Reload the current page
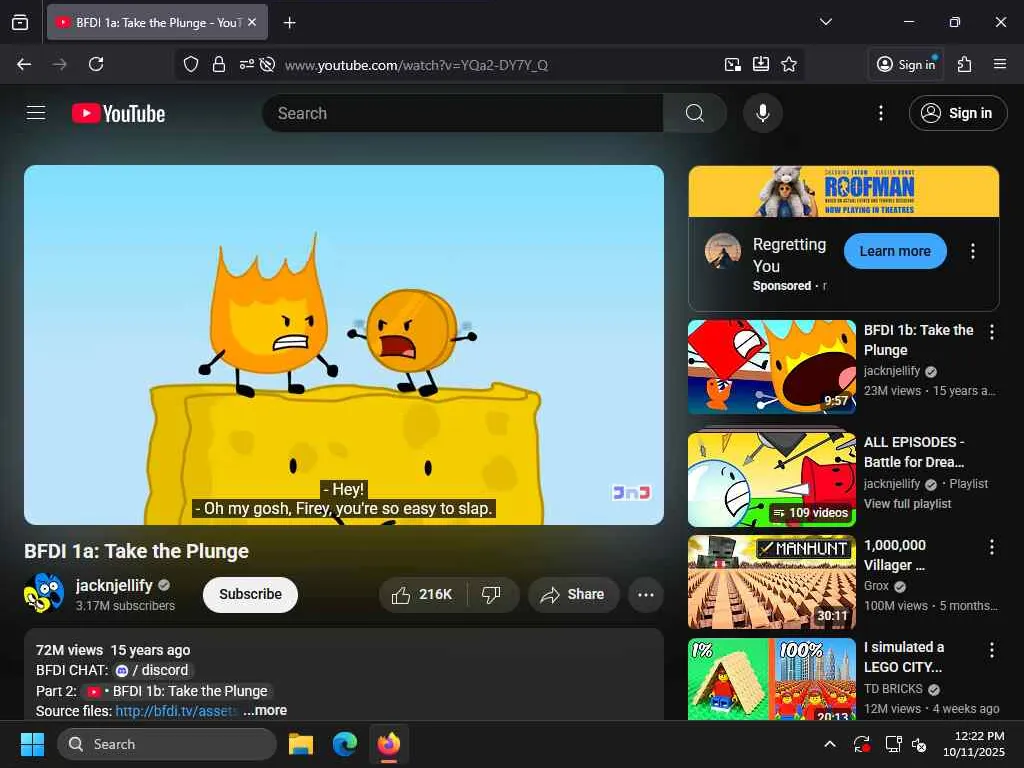Screen dimensions: 1024x768 [96, 64]
